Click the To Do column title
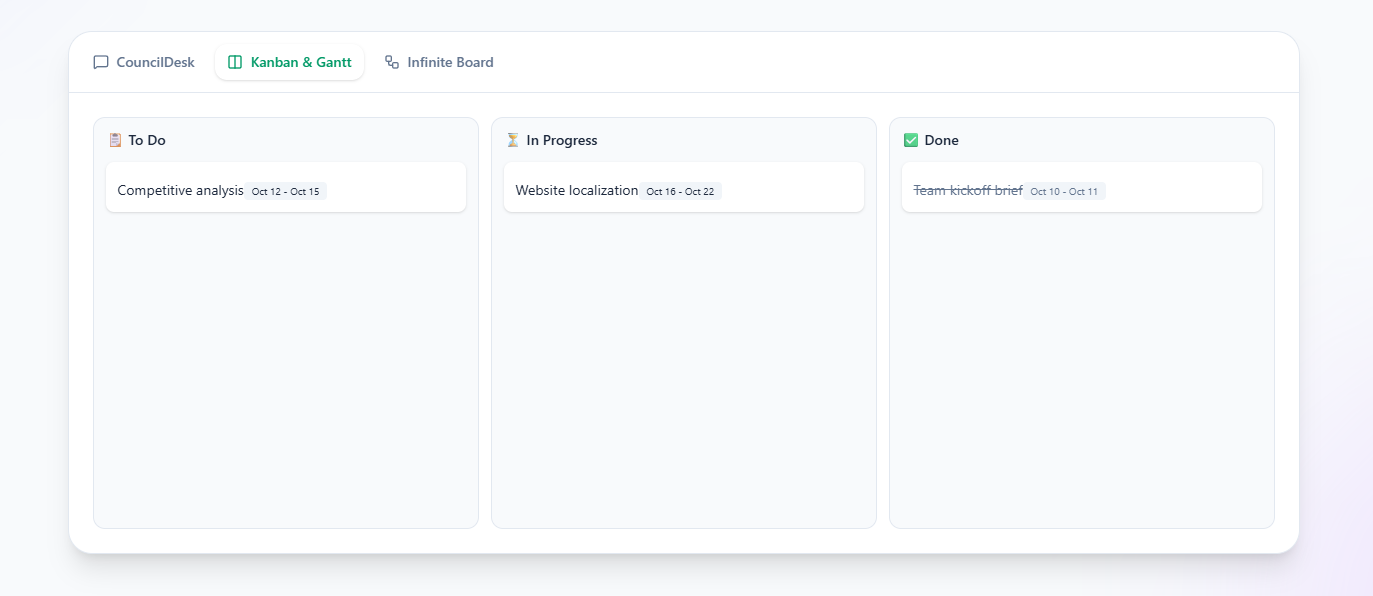The width and height of the screenshot is (1373, 596). point(147,140)
